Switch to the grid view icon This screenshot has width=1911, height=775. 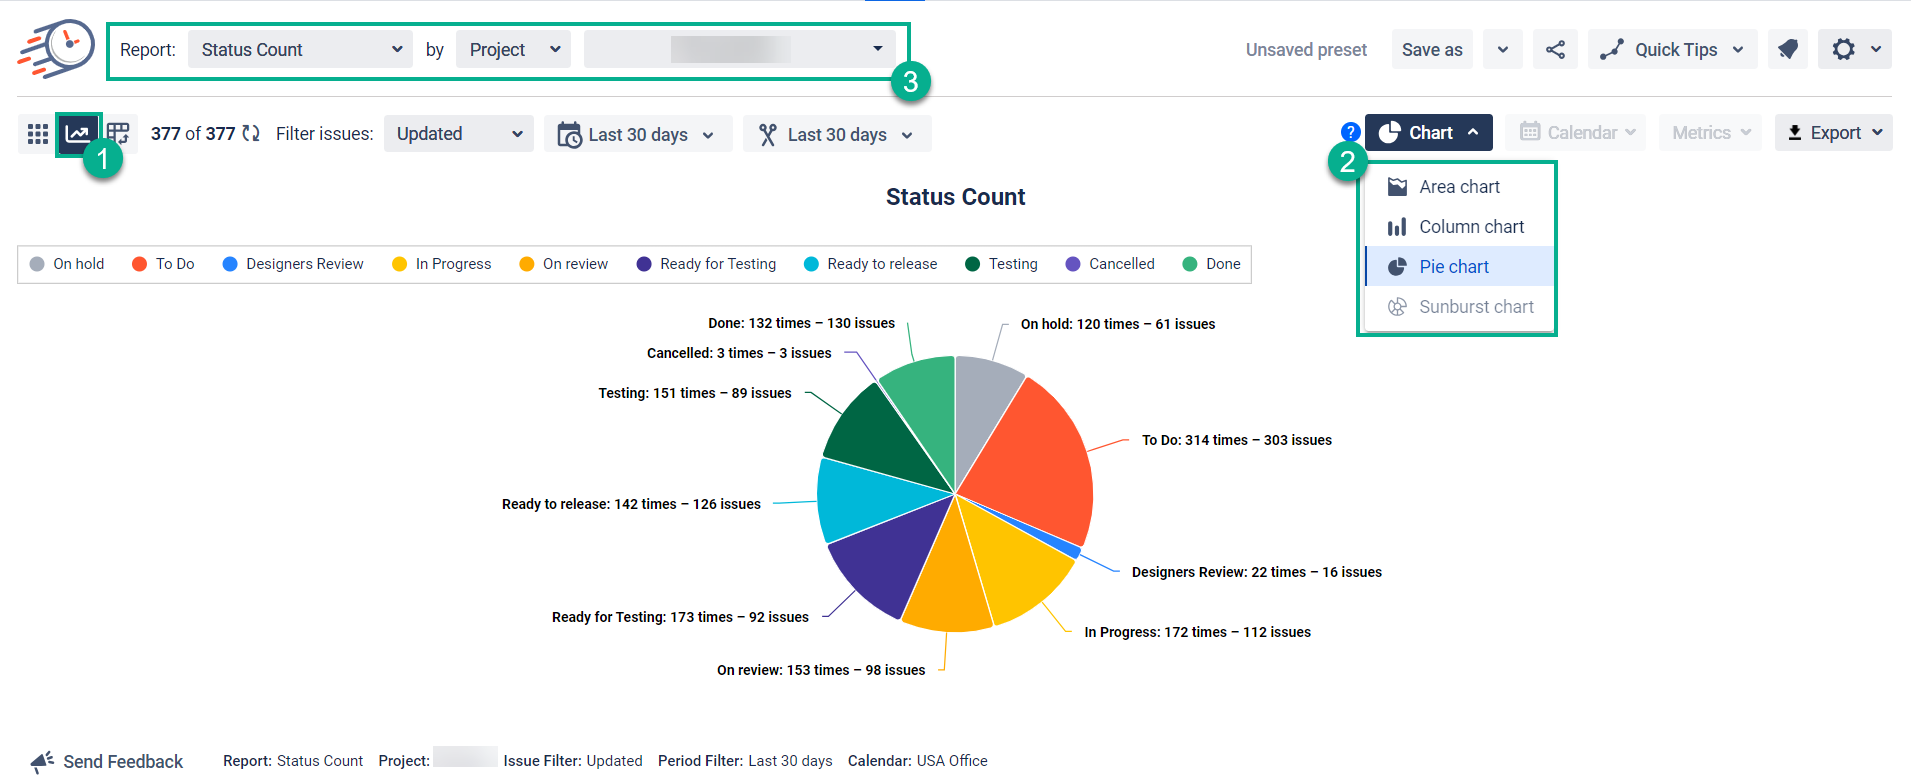pyautogui.click(x=38, y=134)
